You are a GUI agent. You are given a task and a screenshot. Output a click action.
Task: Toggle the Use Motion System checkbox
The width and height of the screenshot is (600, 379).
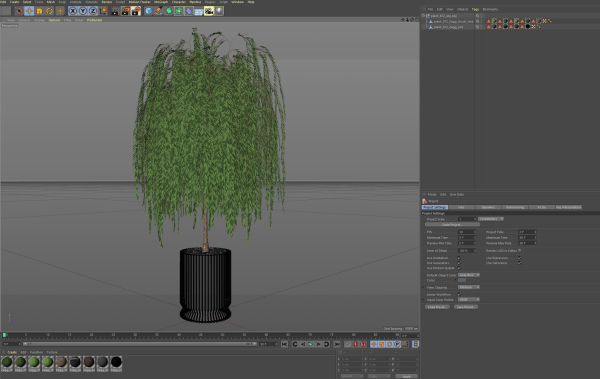pyautogui.click(x=459, y=268)
